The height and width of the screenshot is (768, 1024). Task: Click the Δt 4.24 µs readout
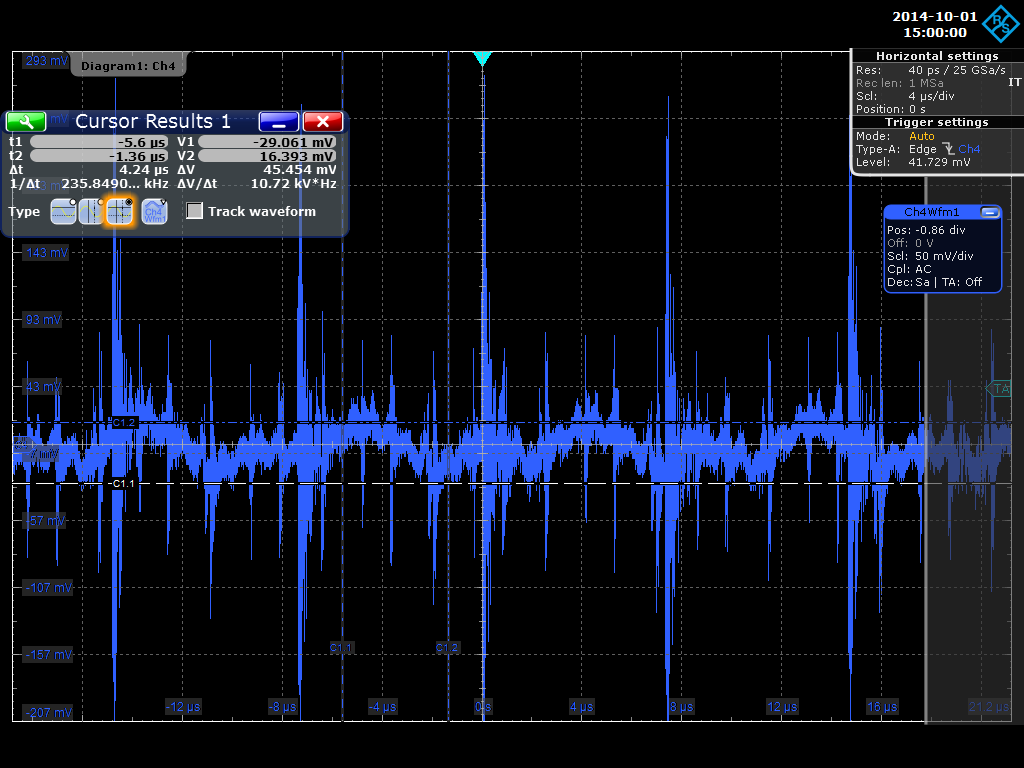[x=144, y=170]
